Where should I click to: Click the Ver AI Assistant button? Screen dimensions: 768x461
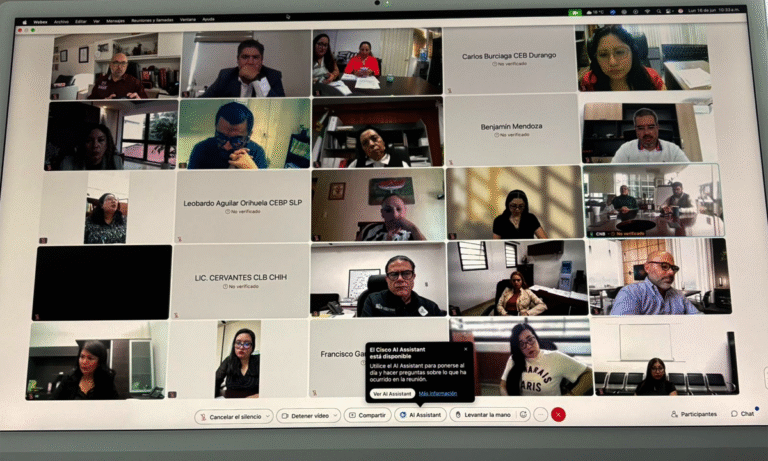[x=392, y=394]
